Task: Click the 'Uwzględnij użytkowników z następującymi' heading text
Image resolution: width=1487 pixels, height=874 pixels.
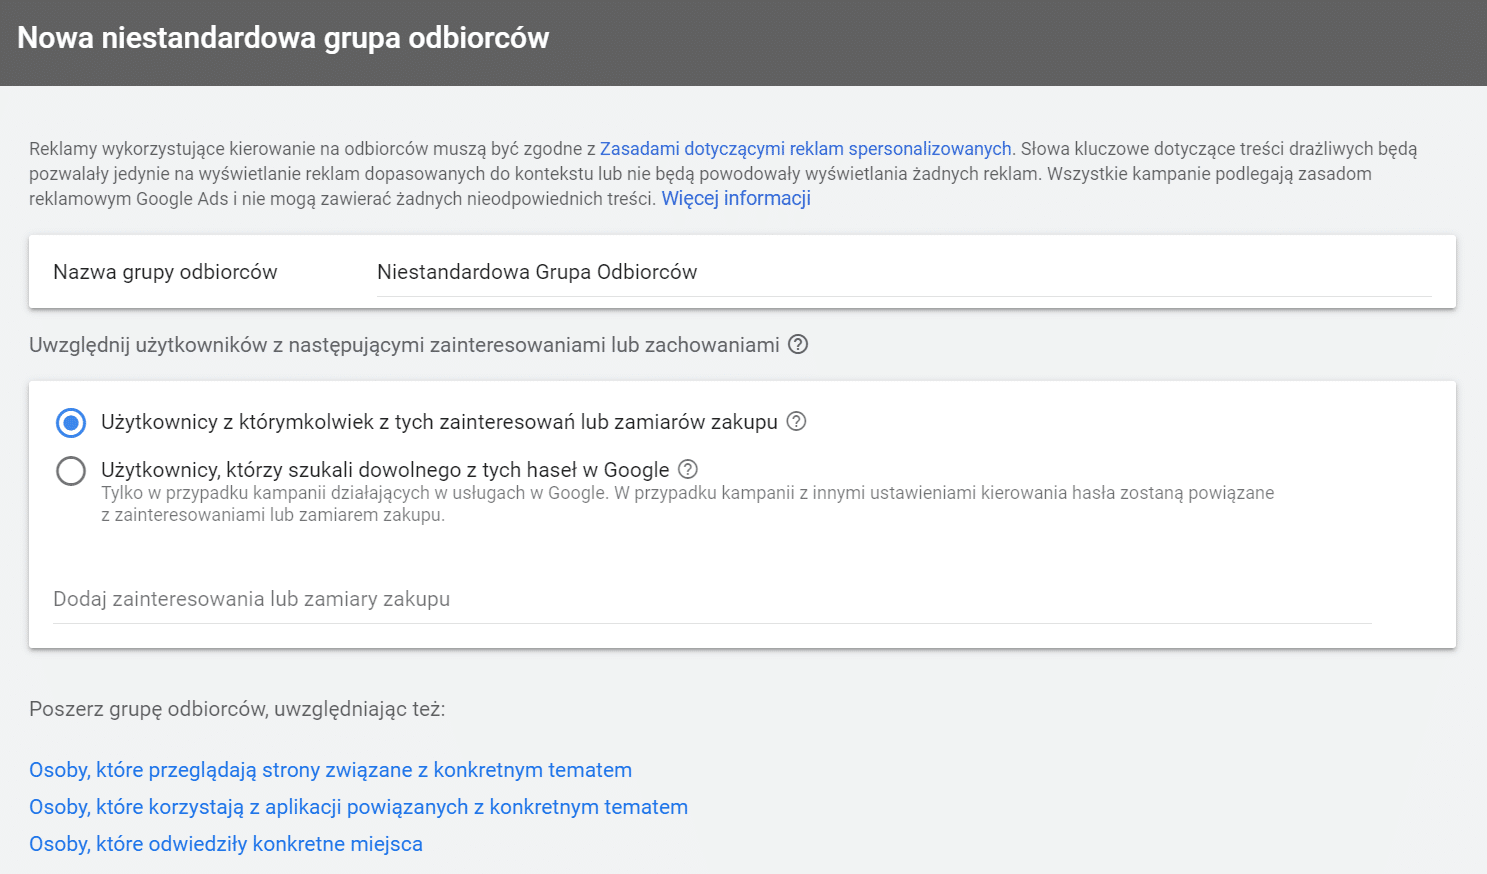Action: (404, 345)
